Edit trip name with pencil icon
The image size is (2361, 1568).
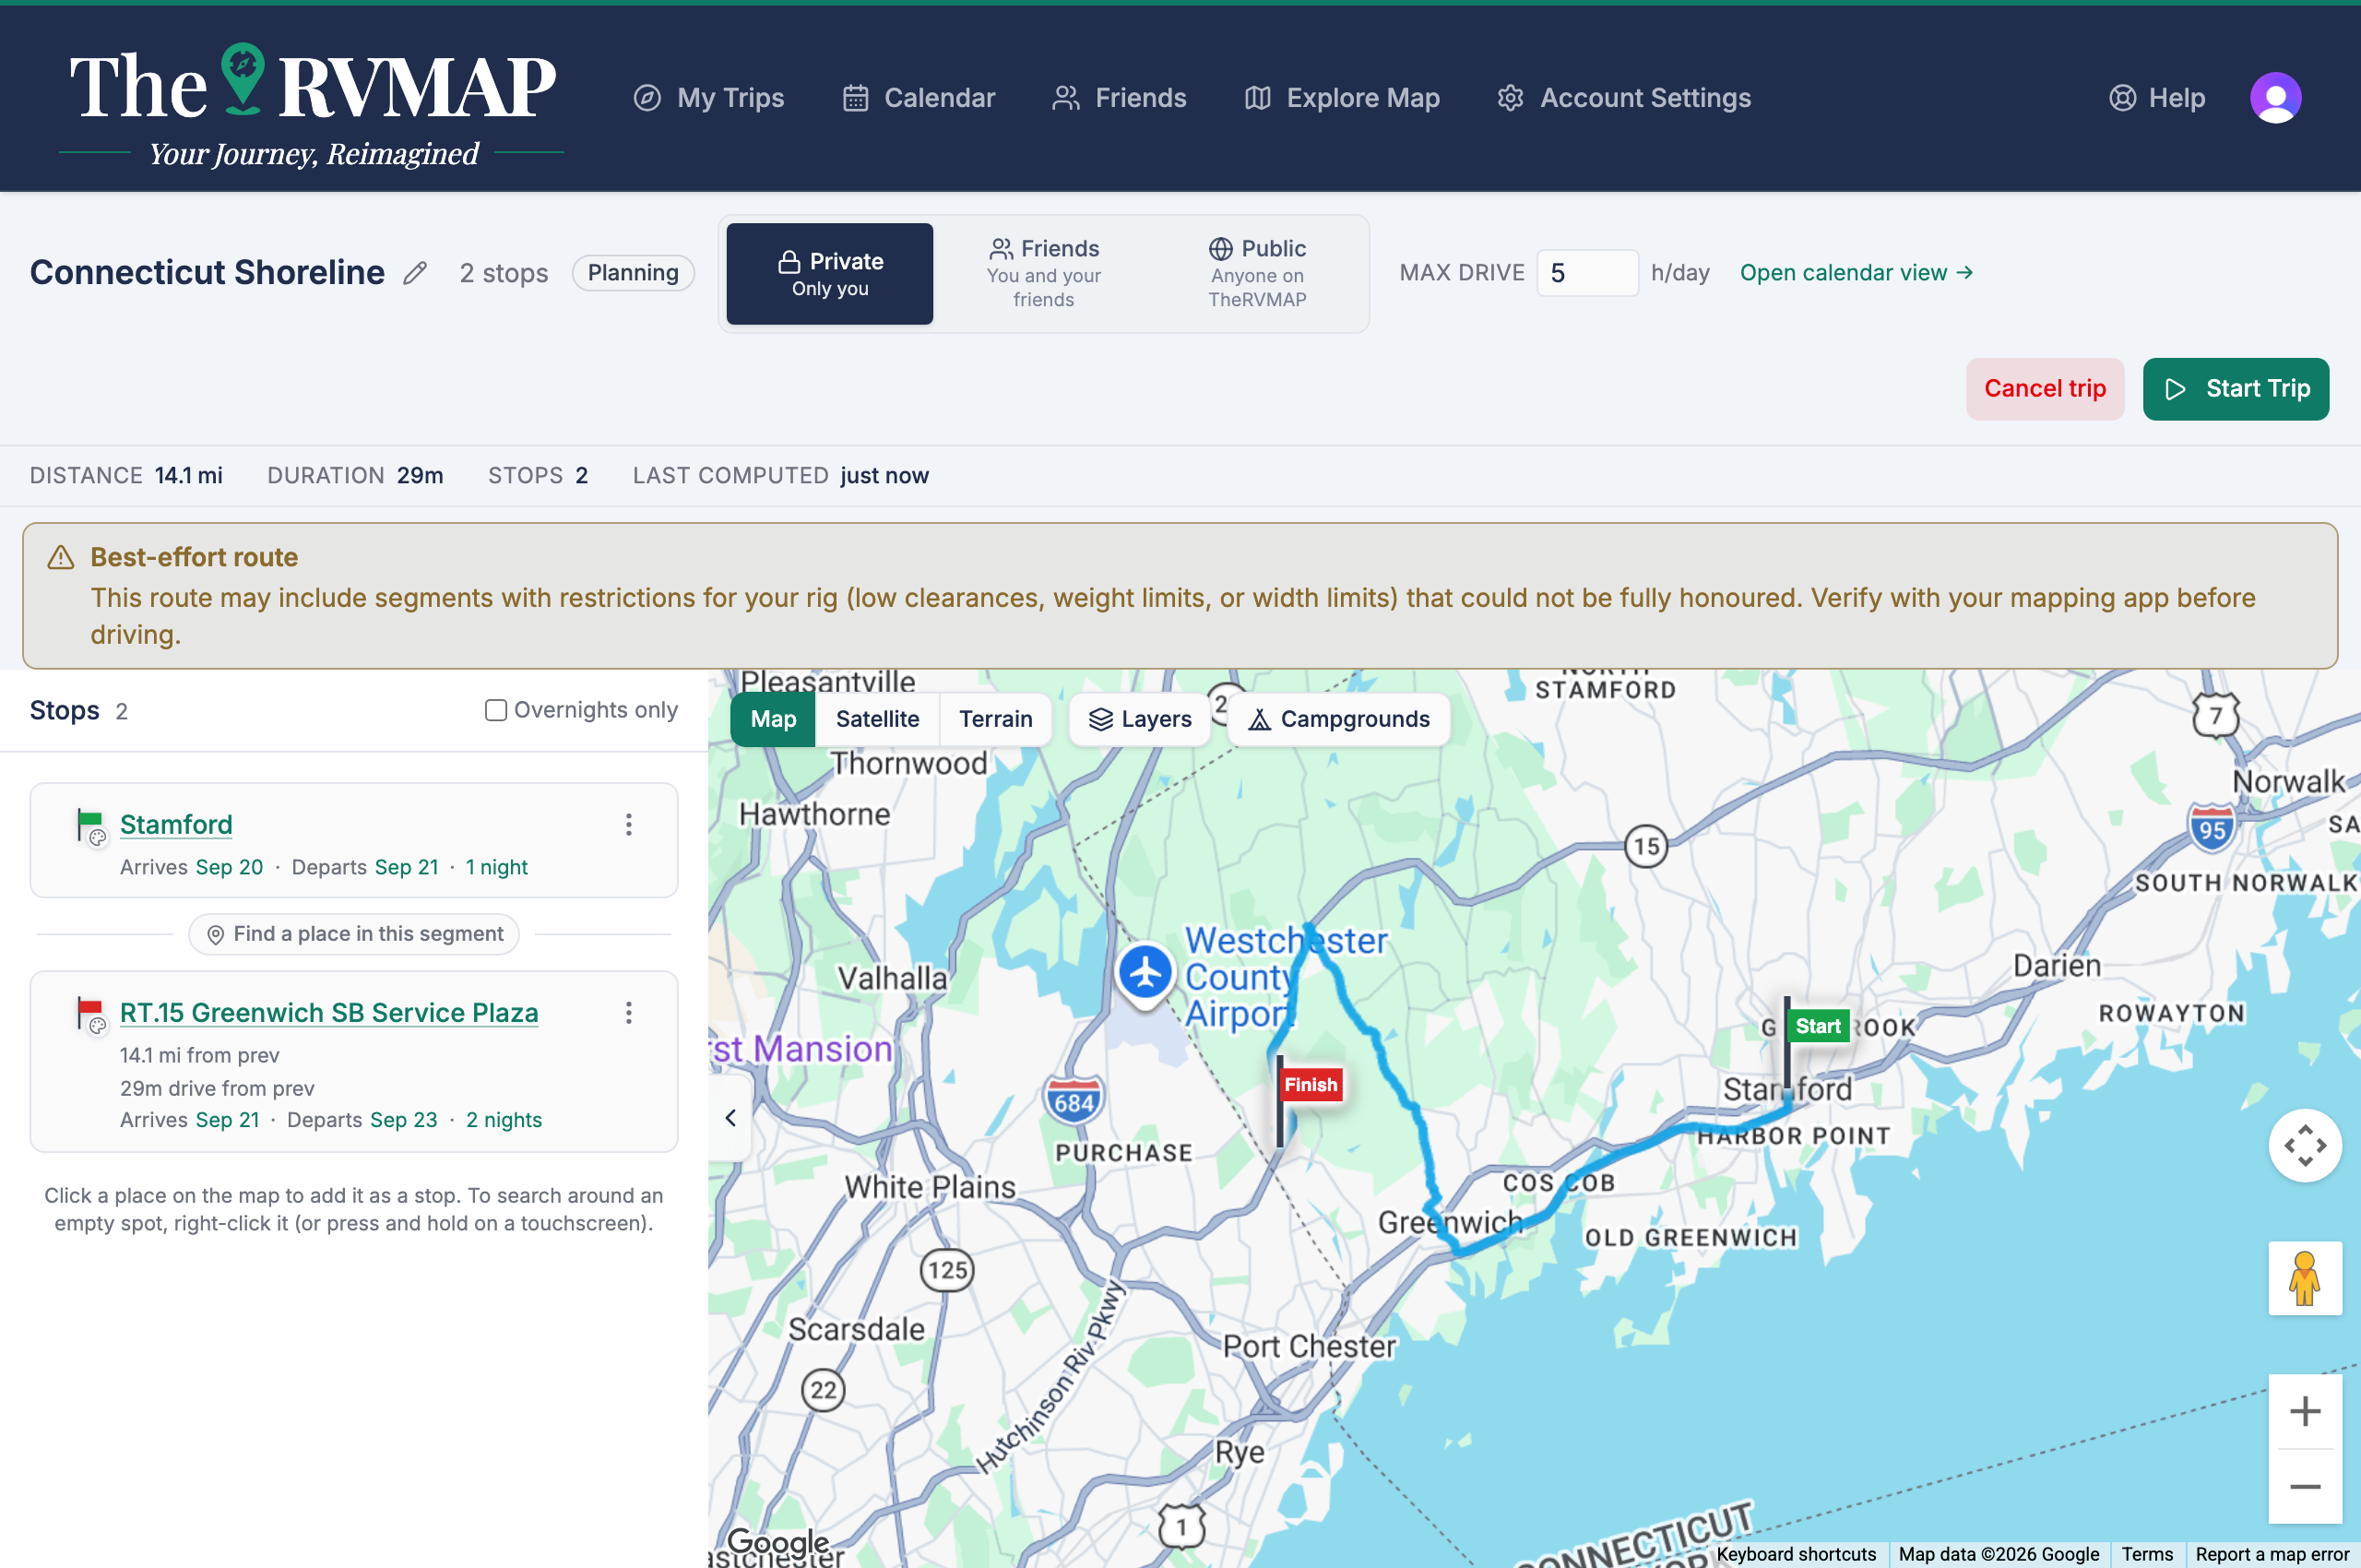coord(415,273)
